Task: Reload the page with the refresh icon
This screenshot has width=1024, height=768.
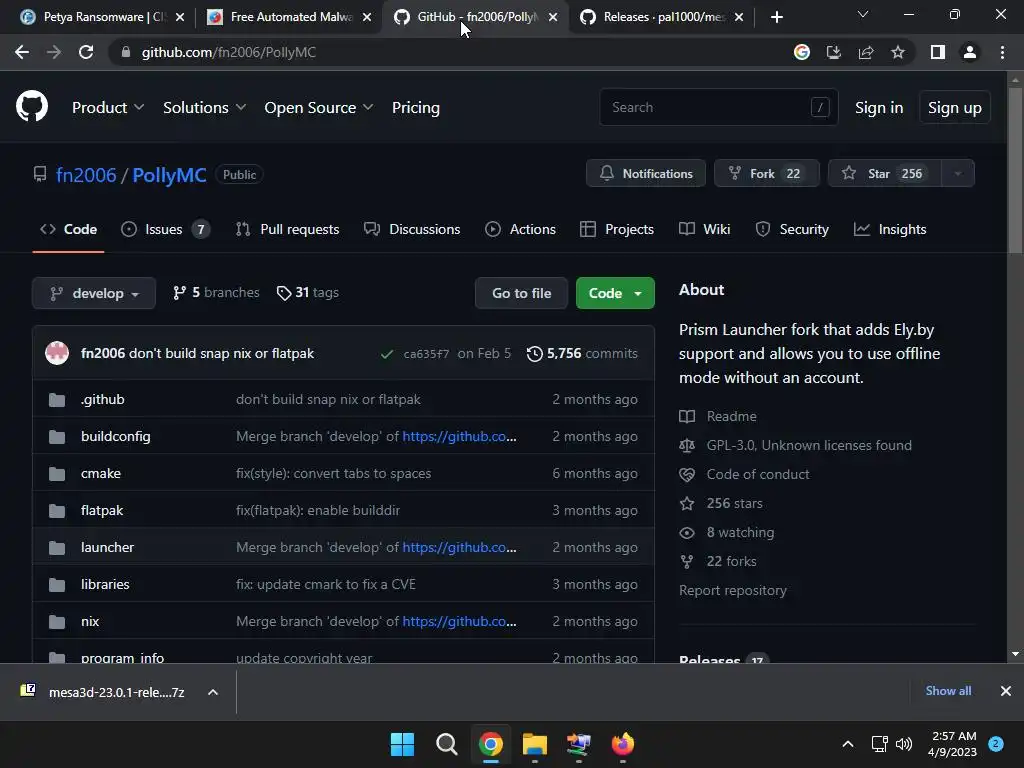Action: point(86,52)
